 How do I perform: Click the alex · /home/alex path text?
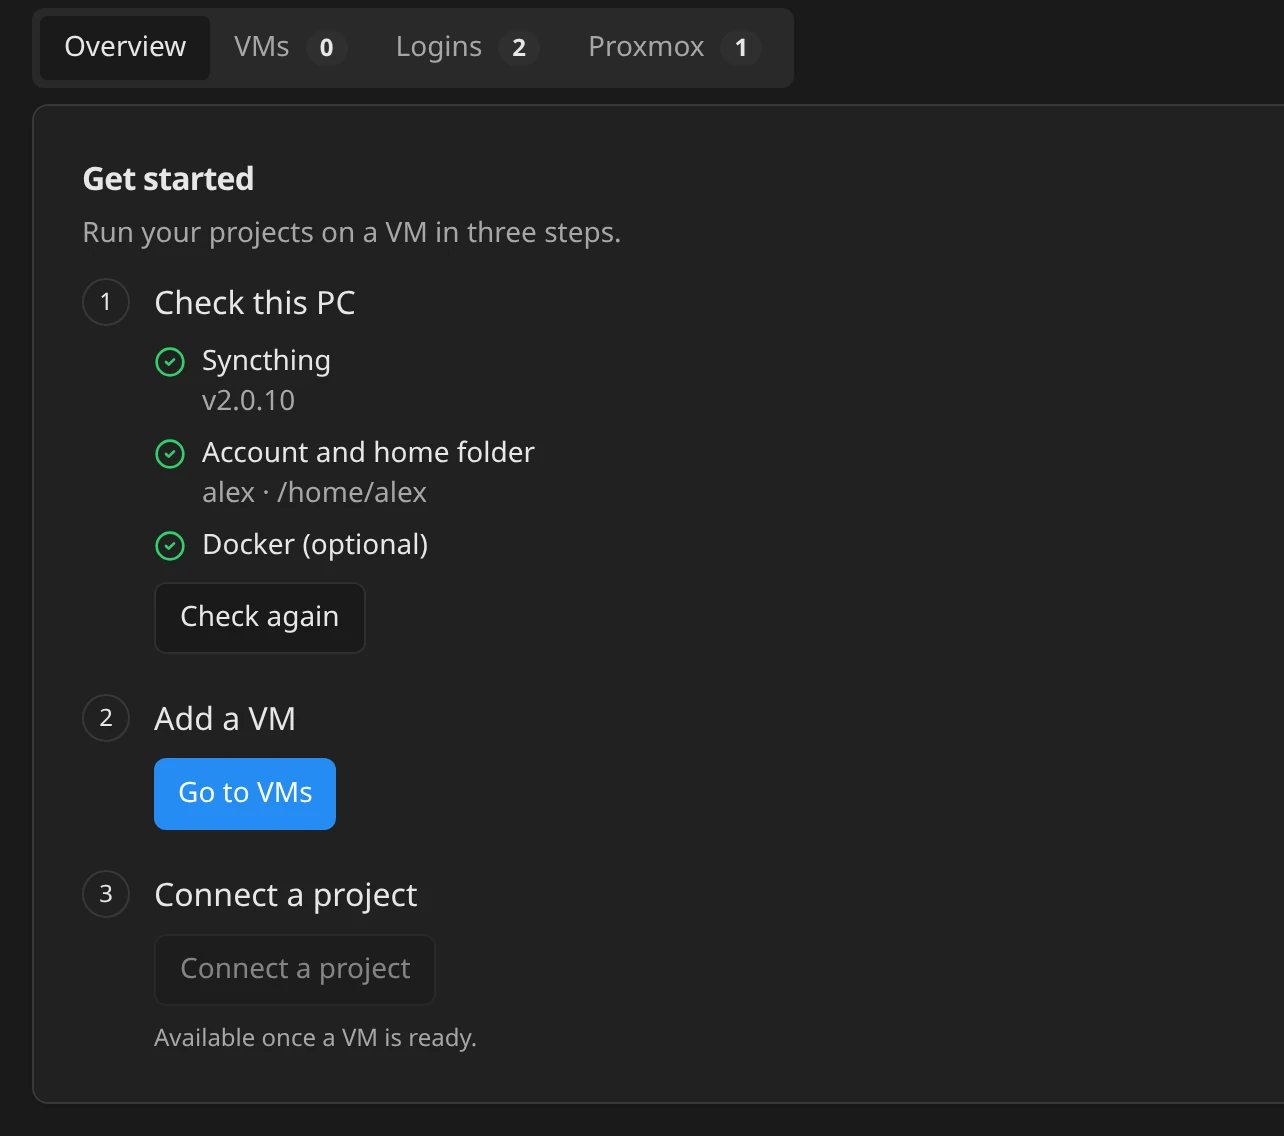pyautogui.click(x=314, y=492)
